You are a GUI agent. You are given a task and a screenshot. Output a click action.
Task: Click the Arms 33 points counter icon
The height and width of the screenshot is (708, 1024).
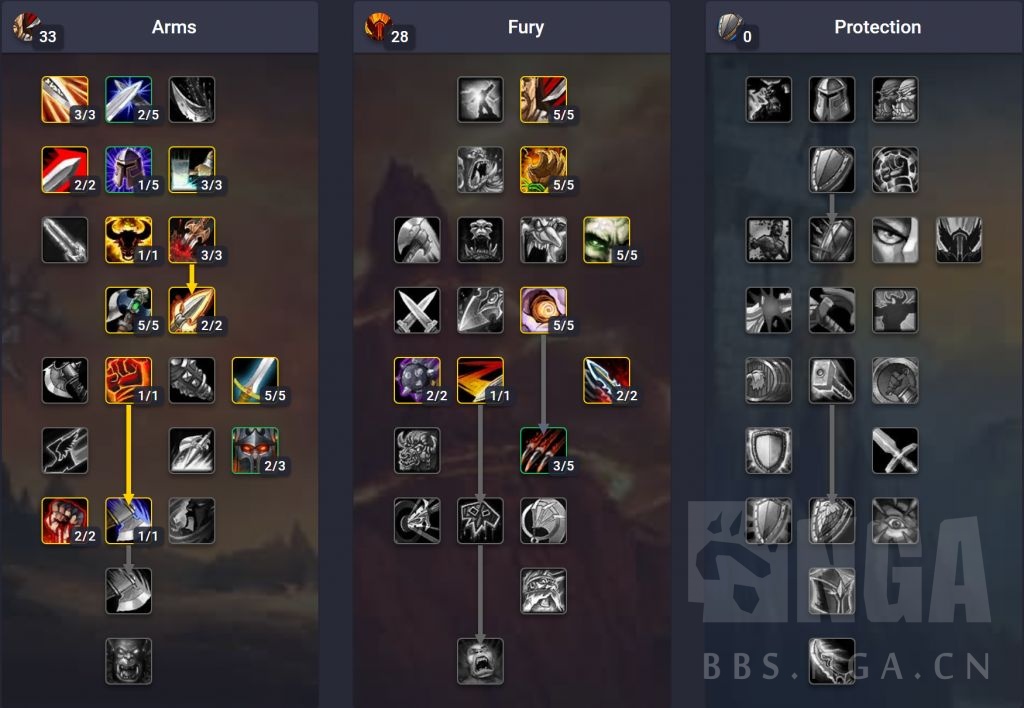[x=27, y=26]
